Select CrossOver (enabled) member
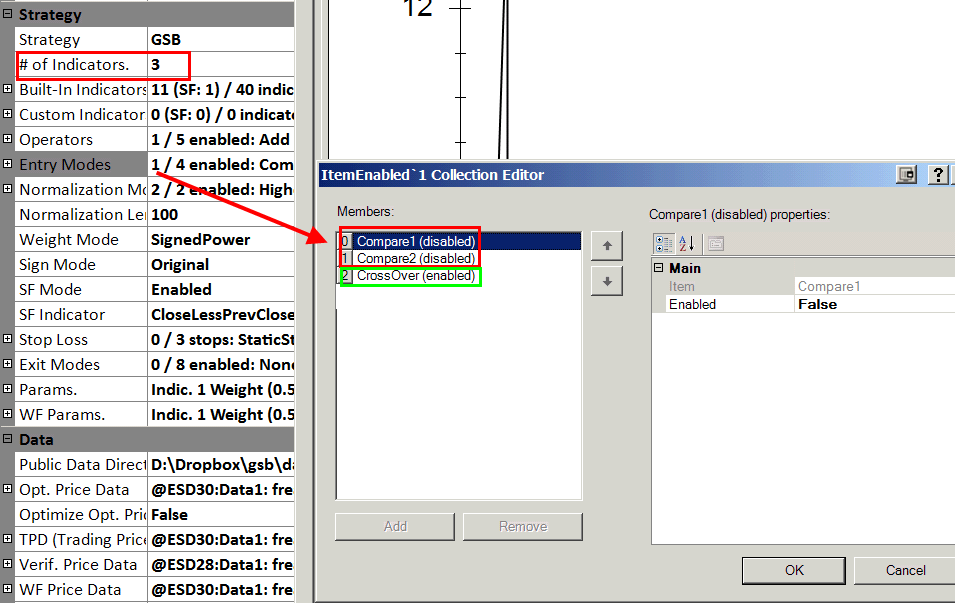This screenshot has width=955, height=603. (415, 276)
